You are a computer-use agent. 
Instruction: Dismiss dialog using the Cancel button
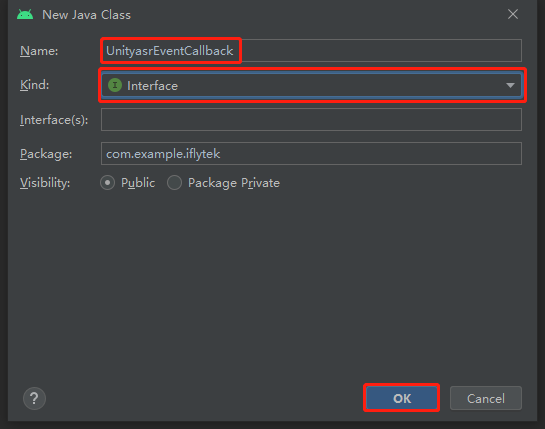click(x=486, y=398)
